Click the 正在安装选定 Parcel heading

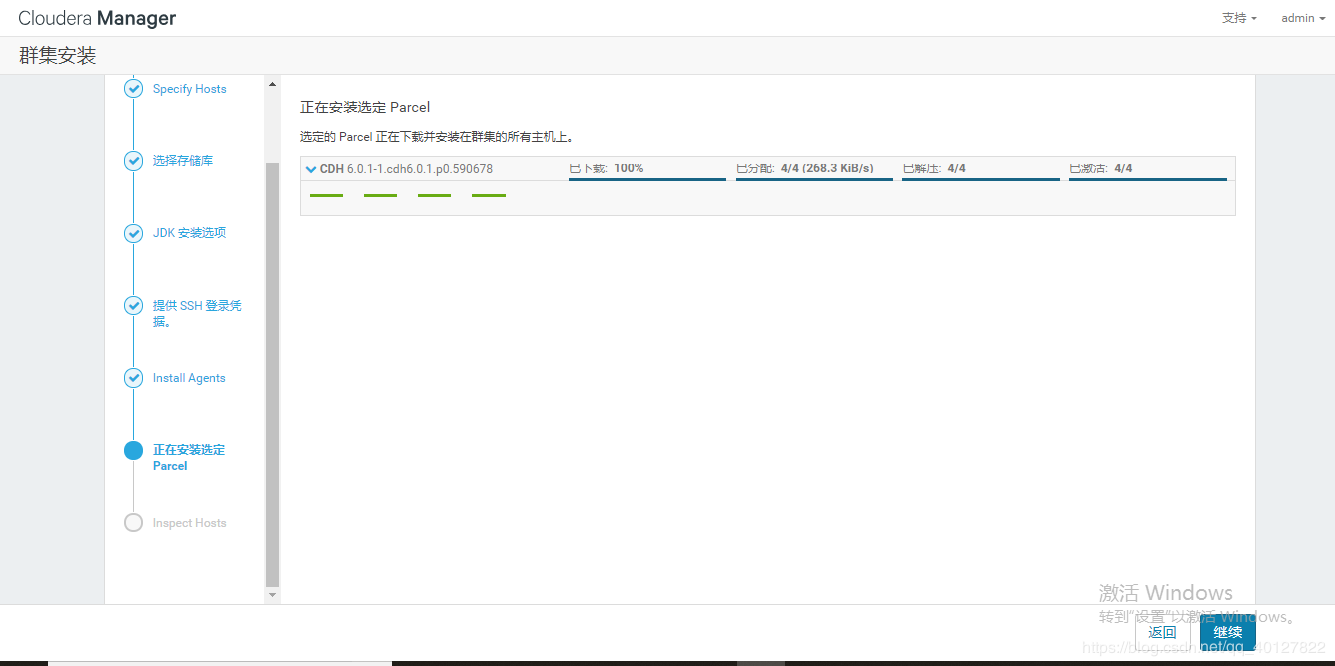click(x=365, y=107)
